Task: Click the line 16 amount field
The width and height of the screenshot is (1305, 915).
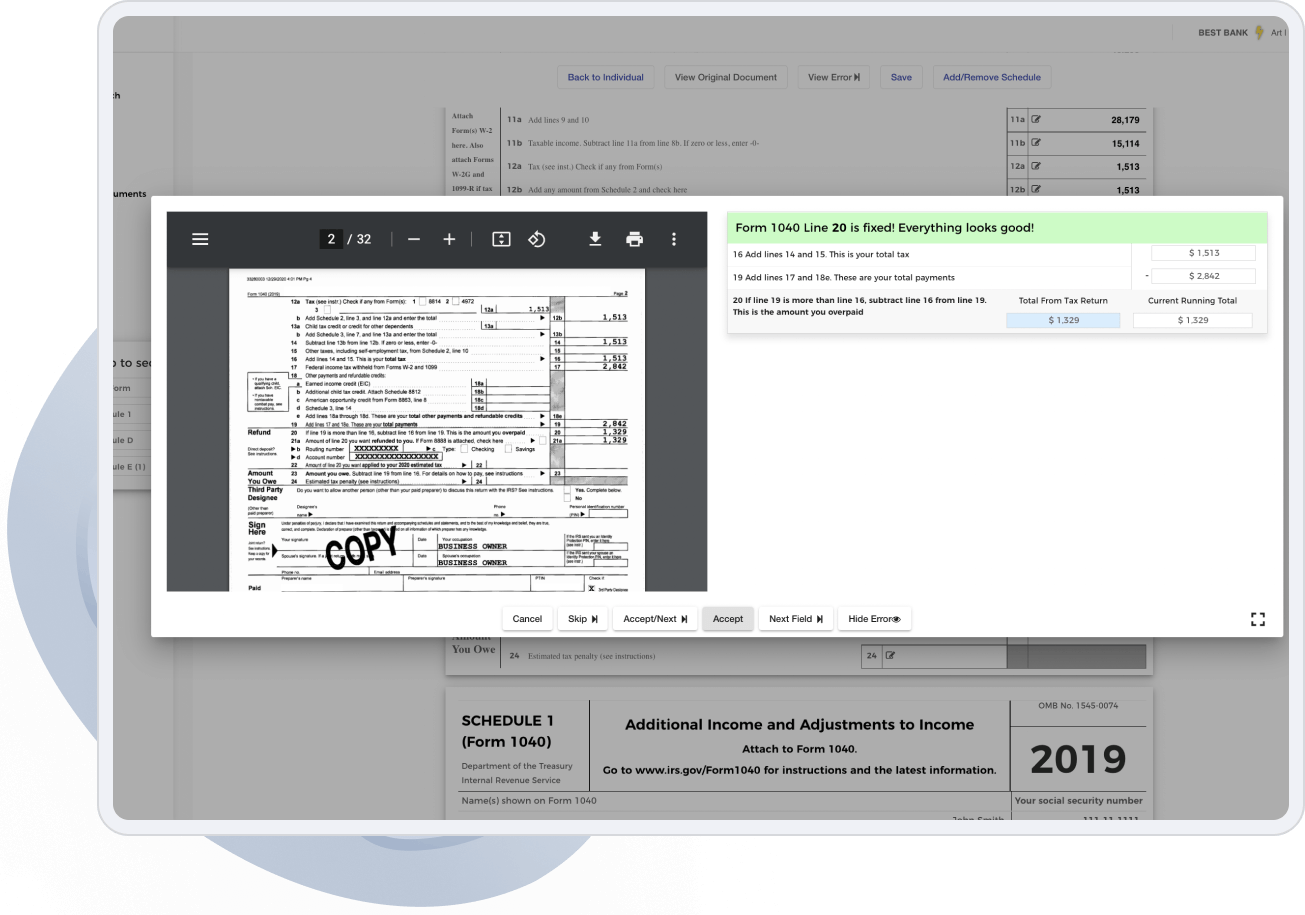Action: coord(1202,253)
